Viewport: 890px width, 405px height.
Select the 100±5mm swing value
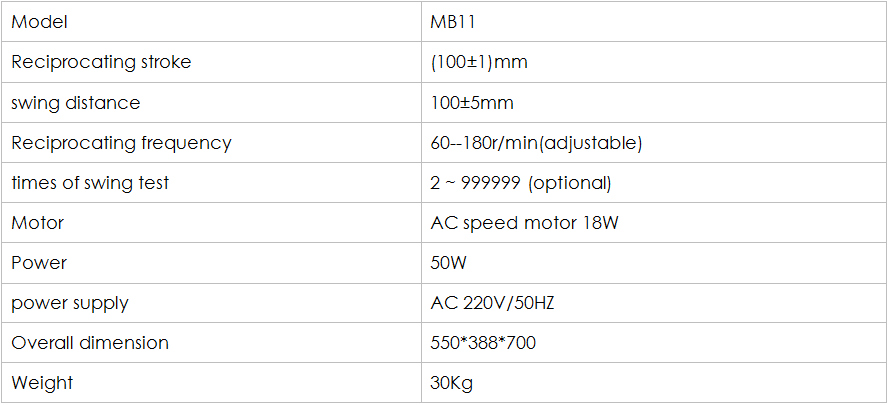click(x=472, y=103)
